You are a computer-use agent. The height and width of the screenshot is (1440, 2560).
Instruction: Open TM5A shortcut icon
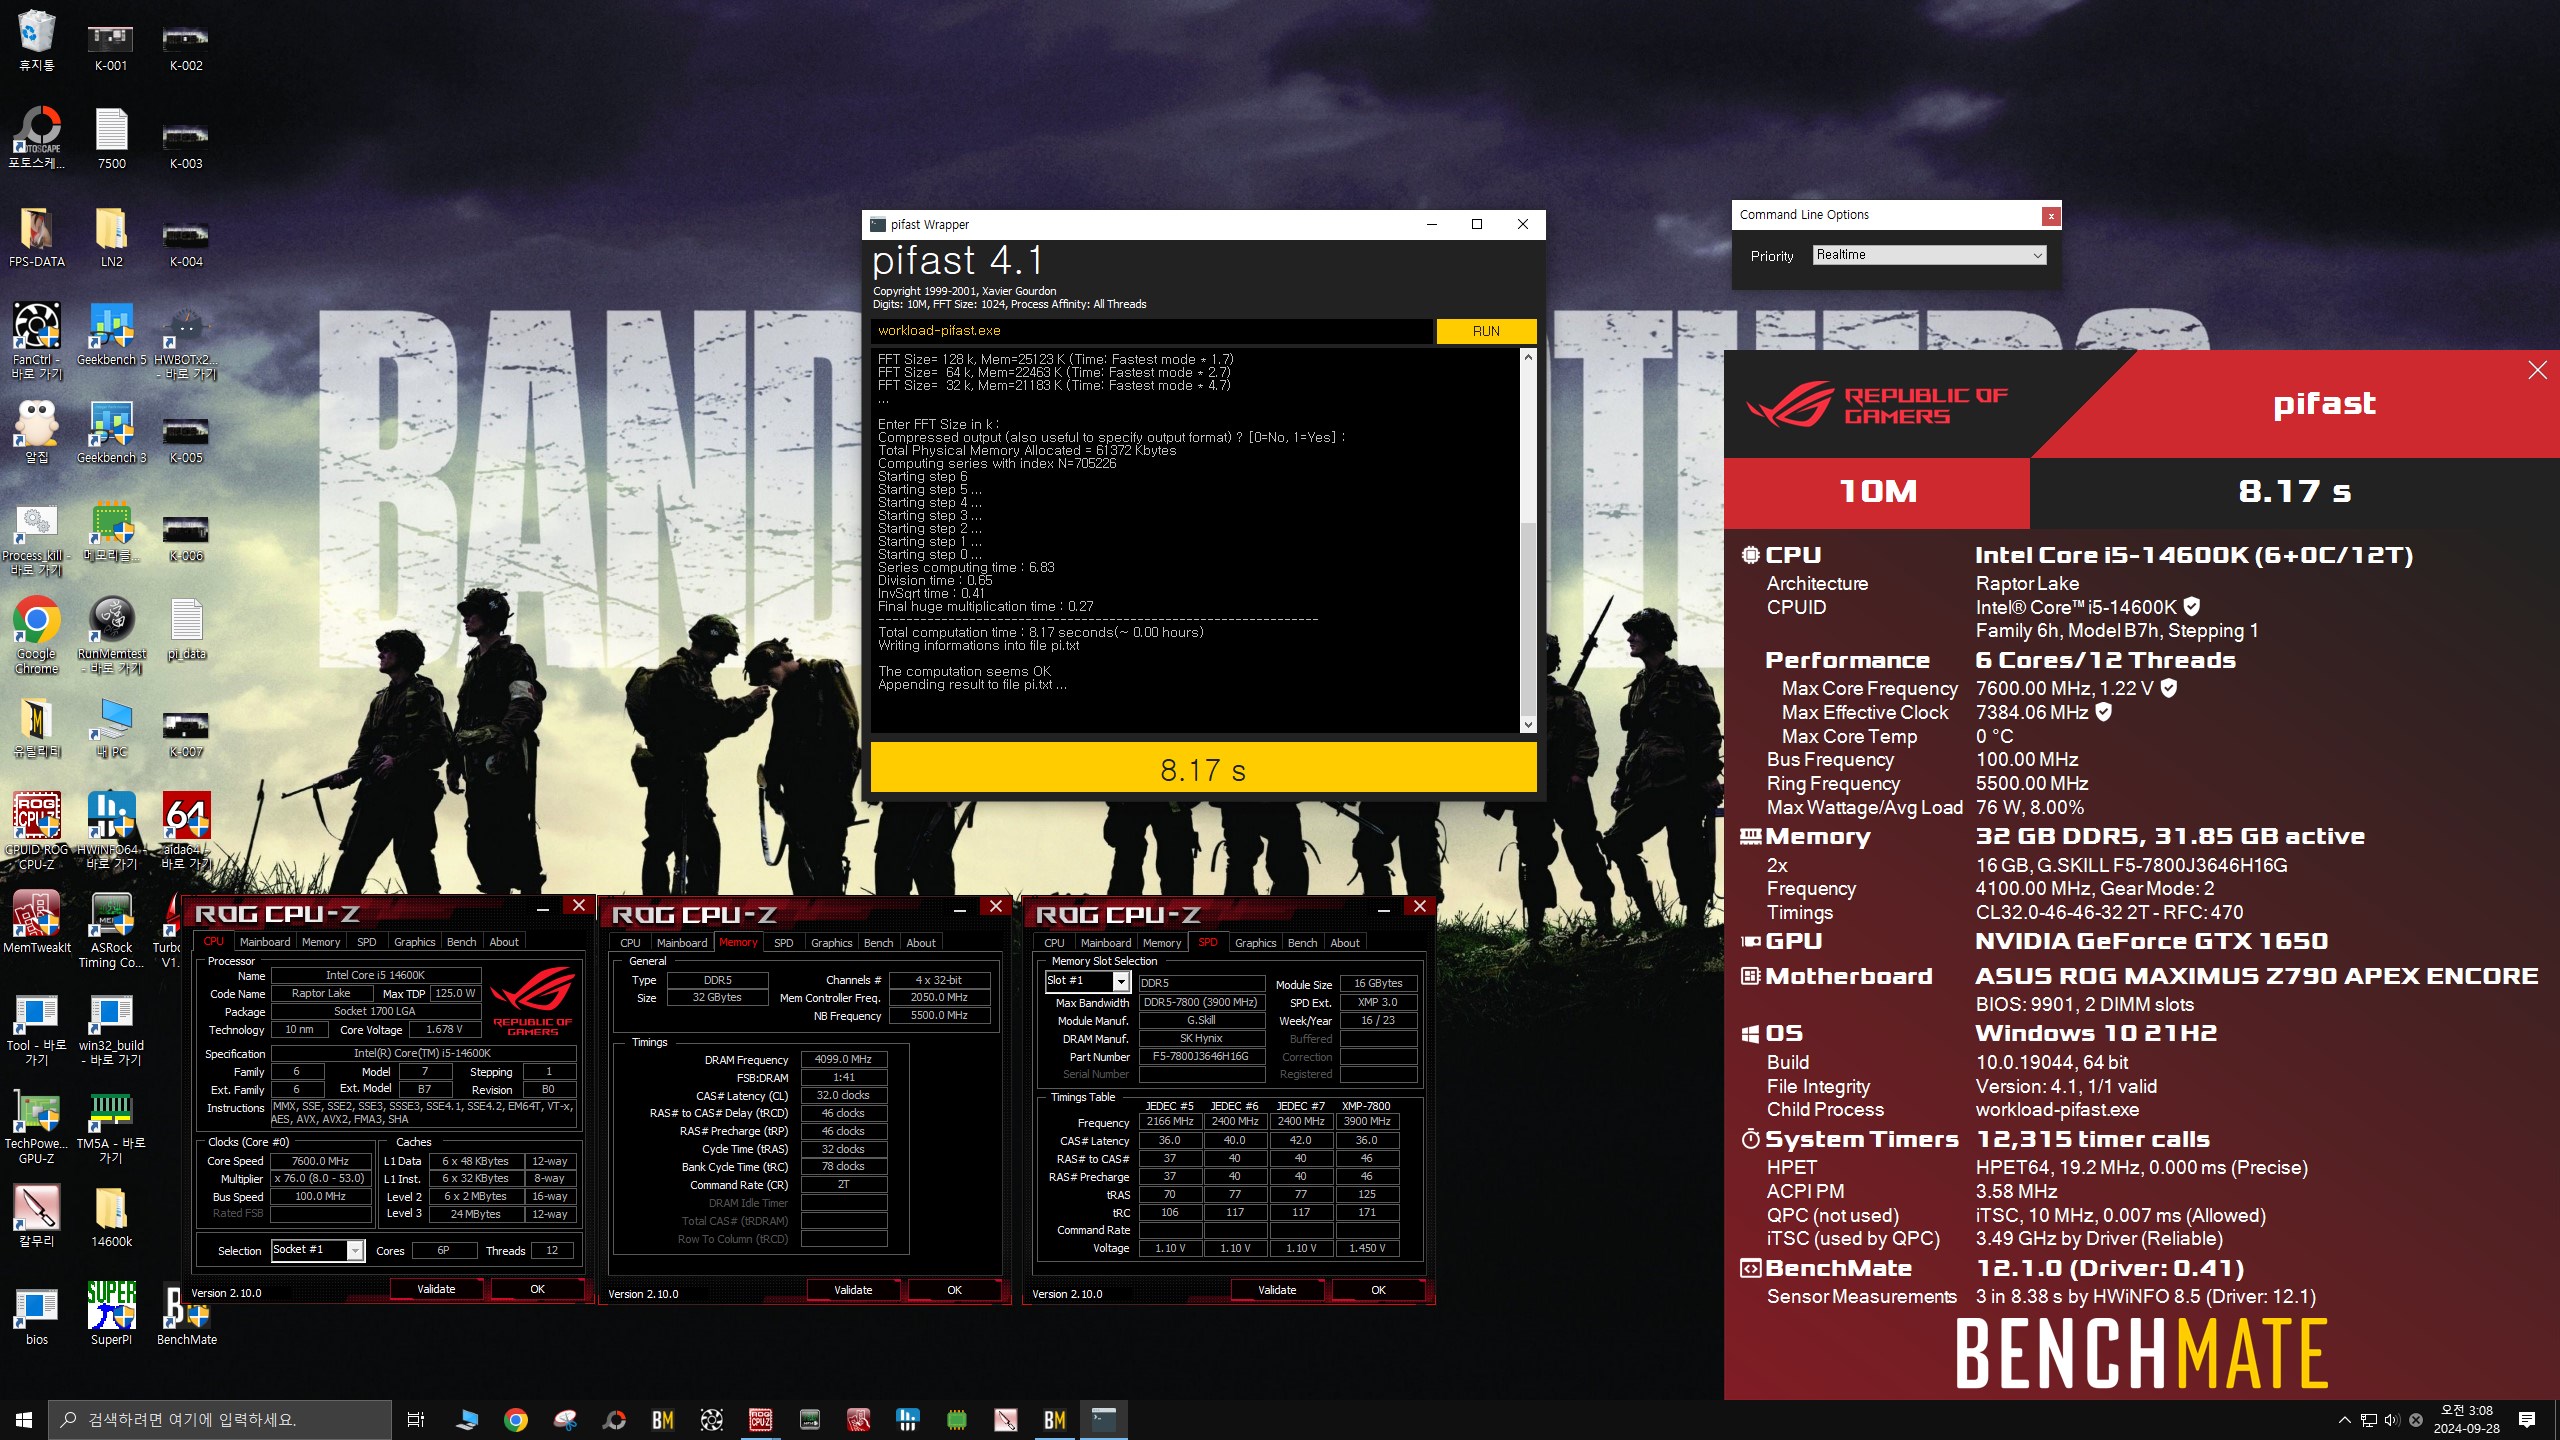[x=111, y=1126]
